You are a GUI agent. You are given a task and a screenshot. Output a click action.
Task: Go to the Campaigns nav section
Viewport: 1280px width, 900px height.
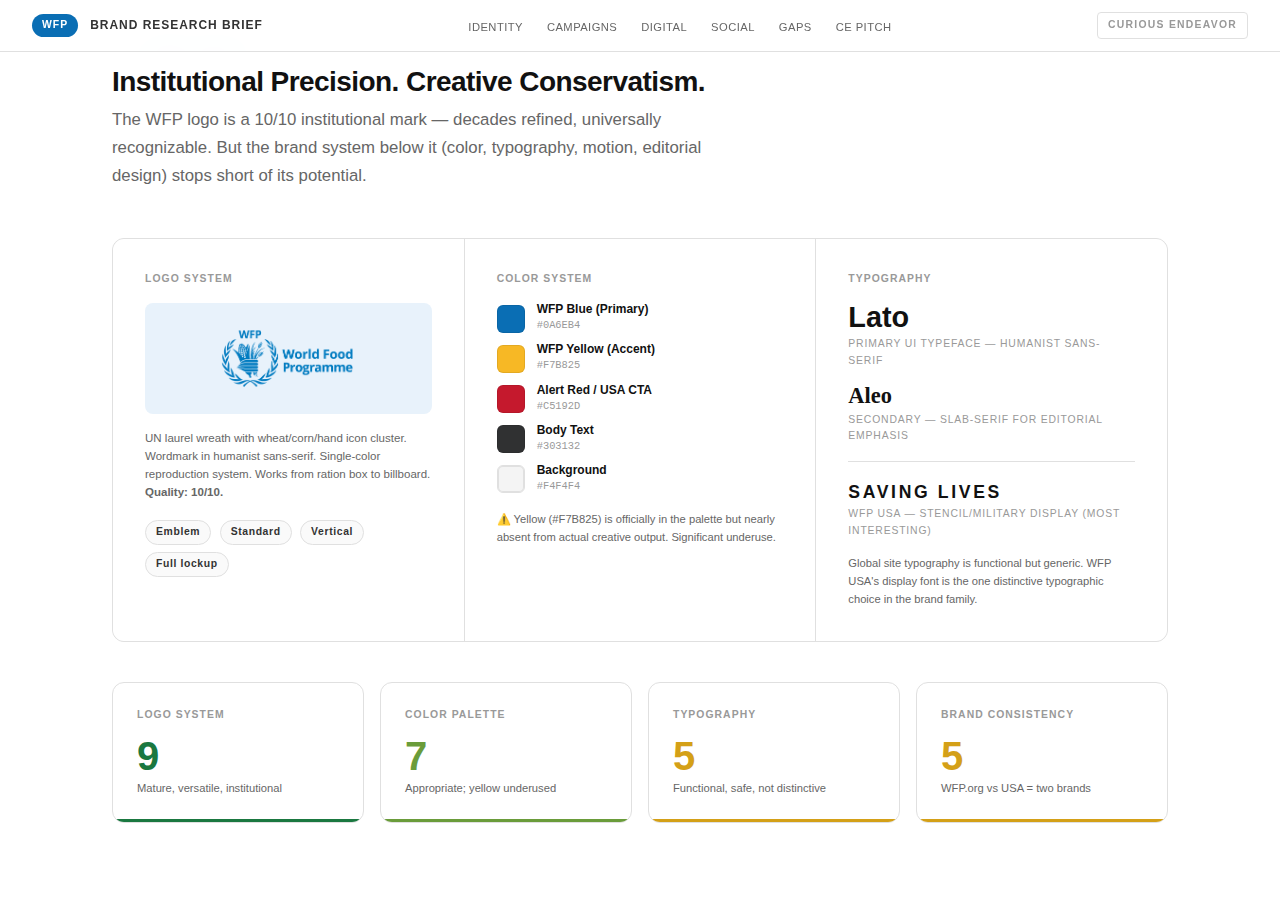point(582,27)
